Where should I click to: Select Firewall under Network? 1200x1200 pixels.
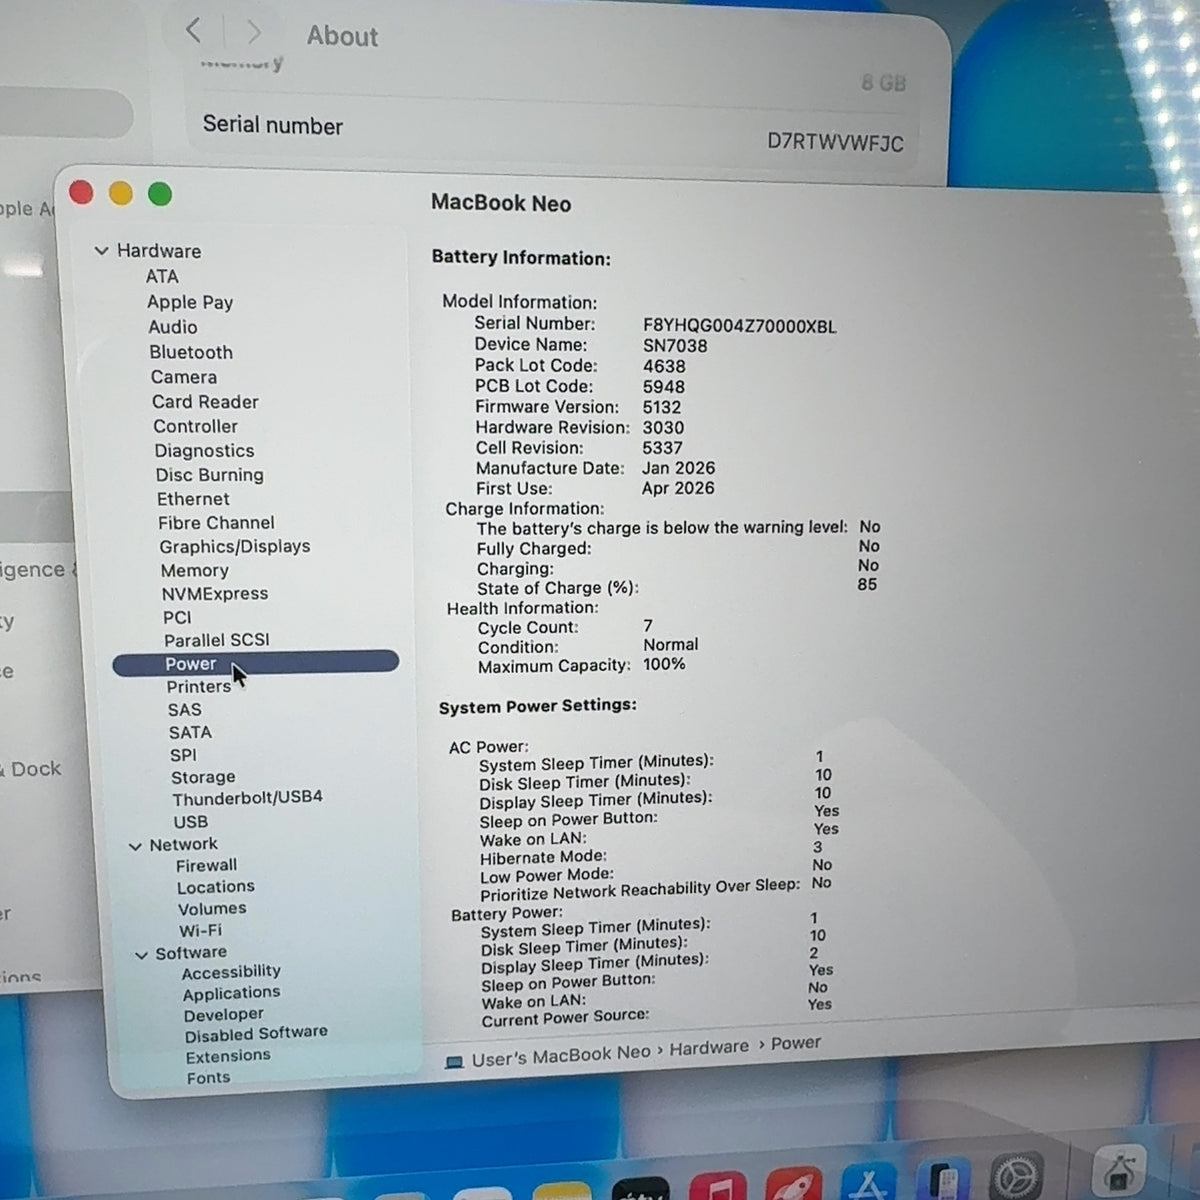click(x=206, y=866)
